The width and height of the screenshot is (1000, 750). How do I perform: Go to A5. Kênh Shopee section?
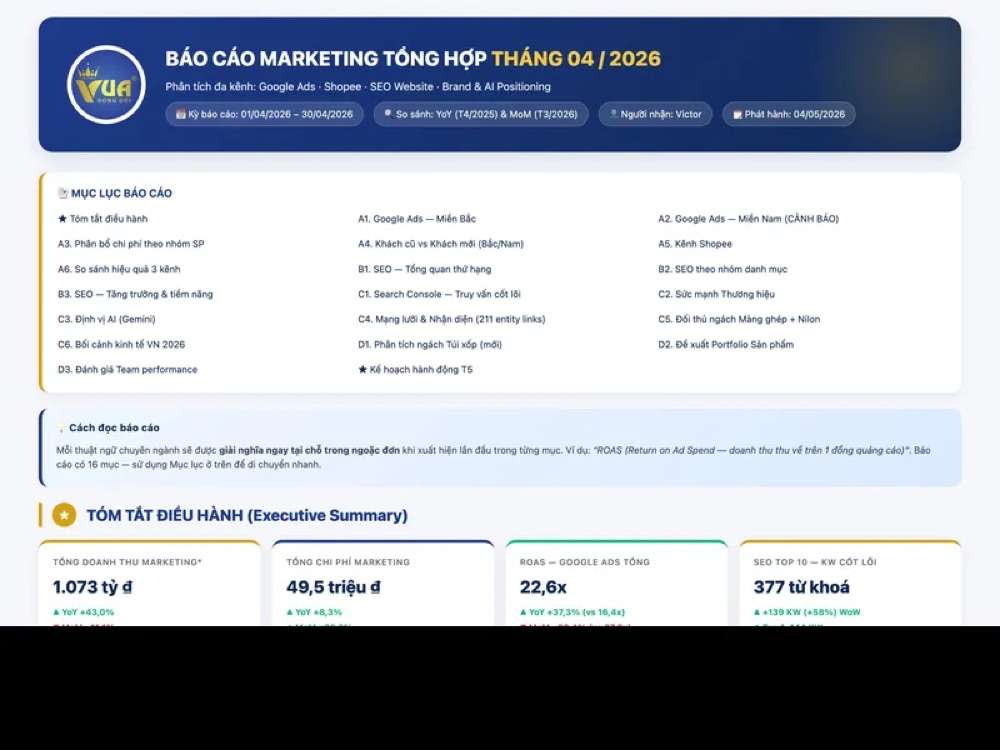[695, 244]
